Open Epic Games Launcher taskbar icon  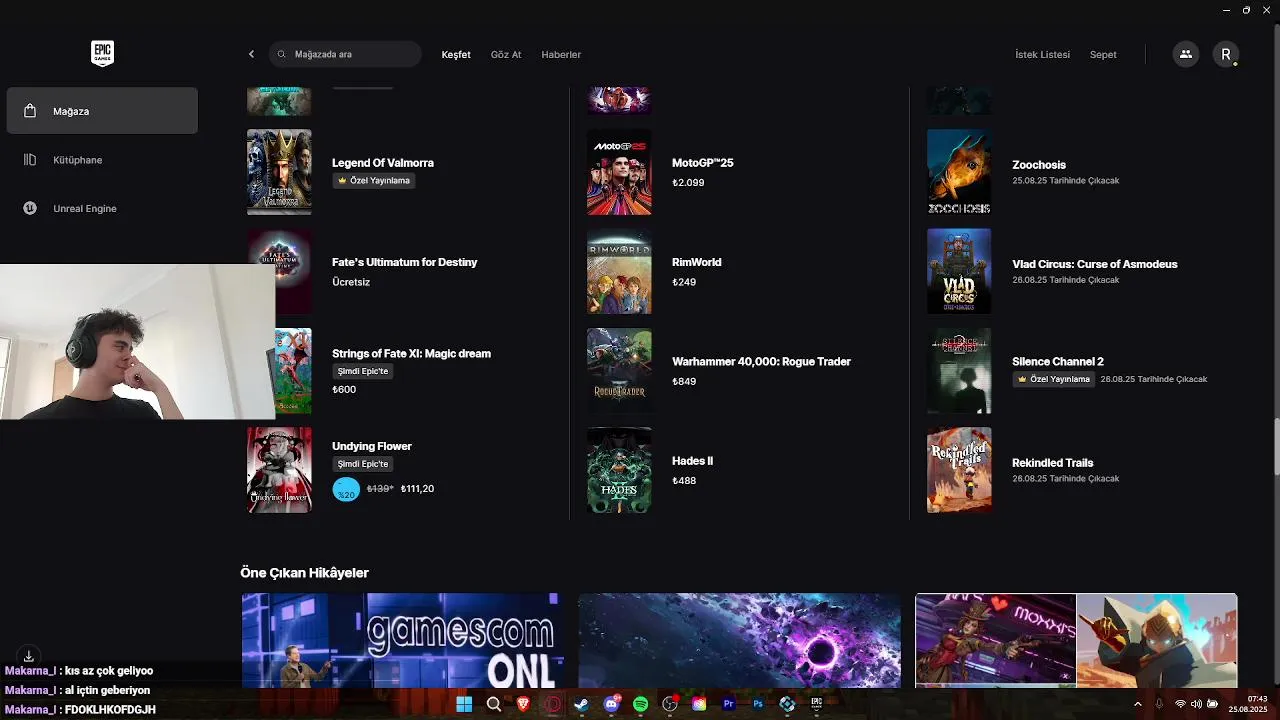click(x=816, y=704)
